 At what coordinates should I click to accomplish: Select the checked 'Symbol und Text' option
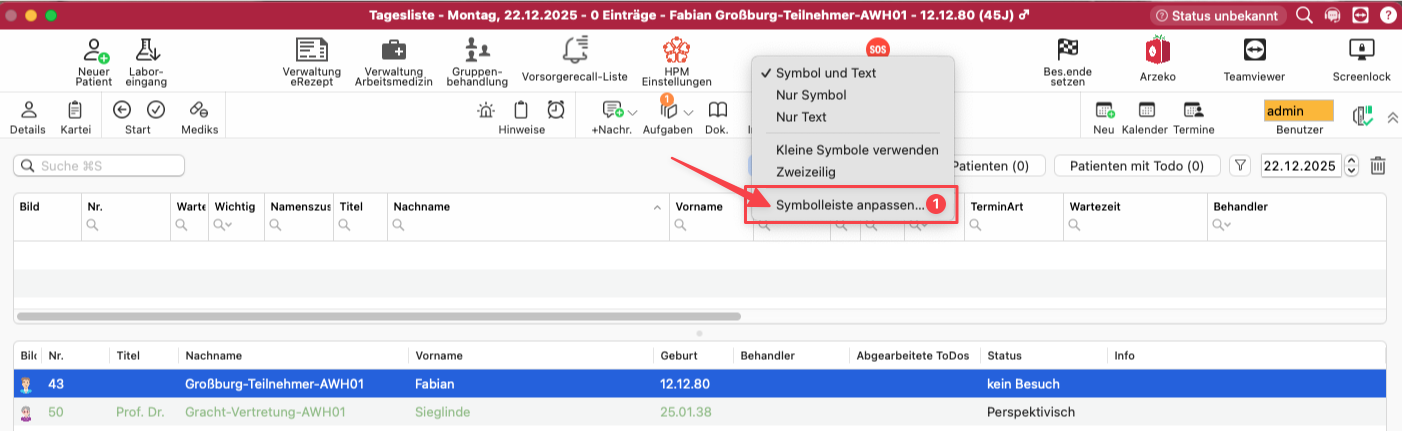click(826, 73)
